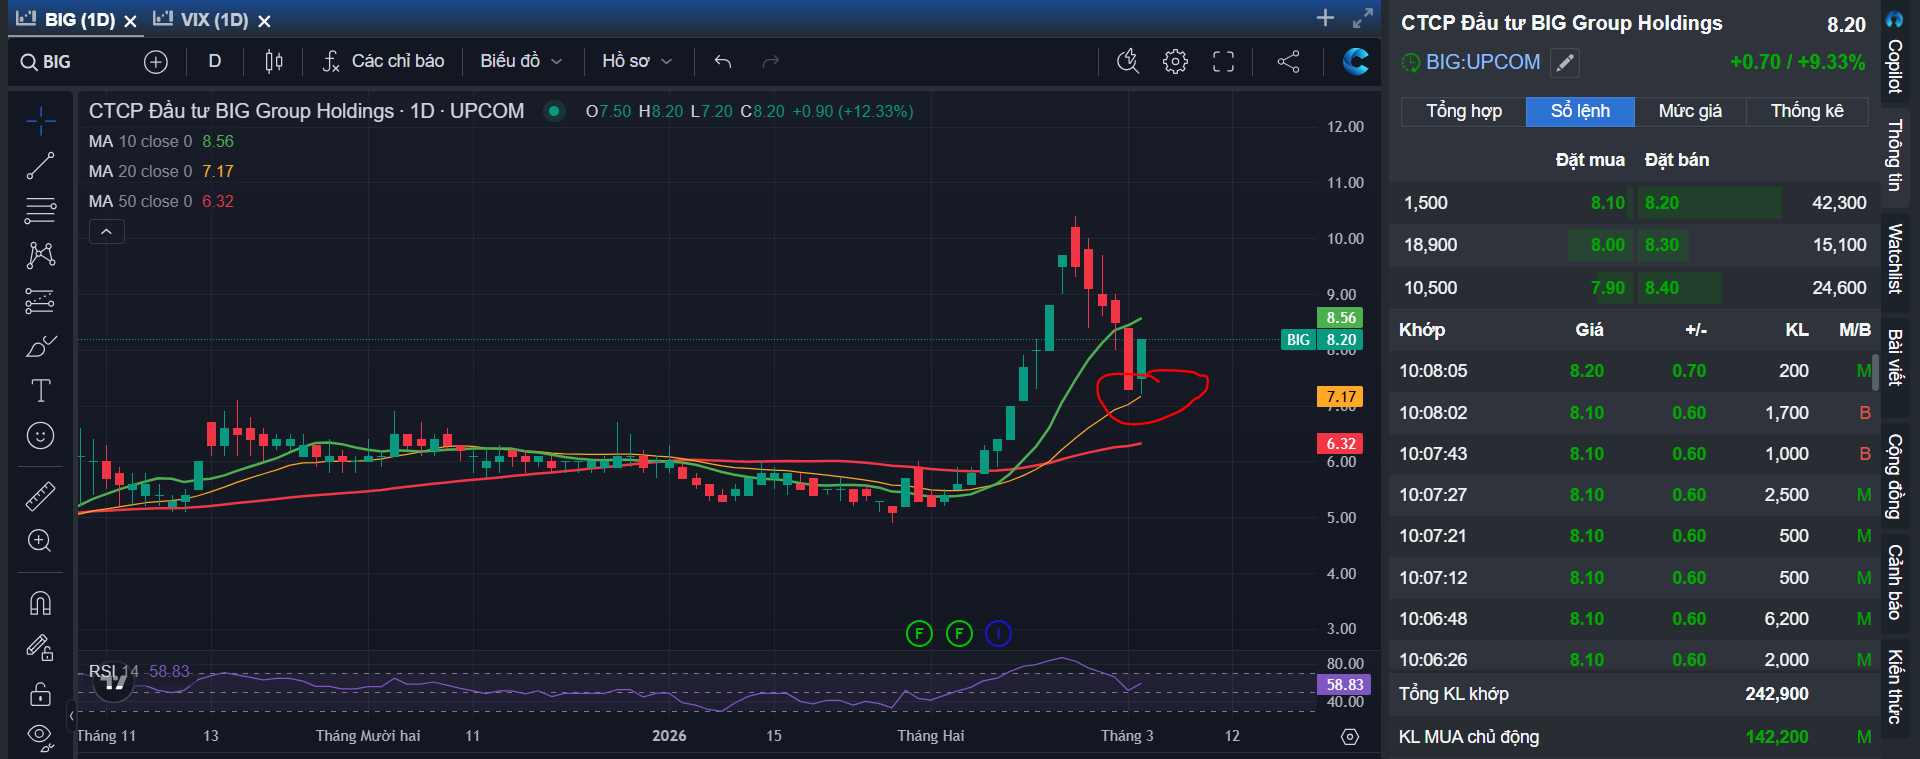Open the Thống kê tab

click(x=1807, y=111)
